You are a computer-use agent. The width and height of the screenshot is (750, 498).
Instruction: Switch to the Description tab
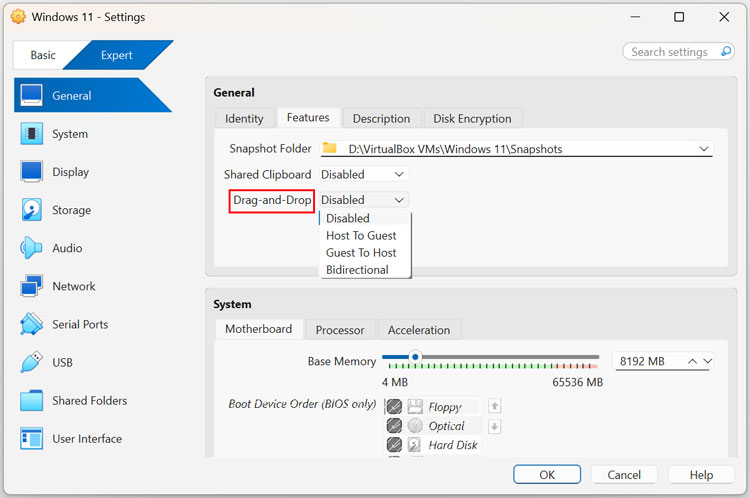(381, 118)
